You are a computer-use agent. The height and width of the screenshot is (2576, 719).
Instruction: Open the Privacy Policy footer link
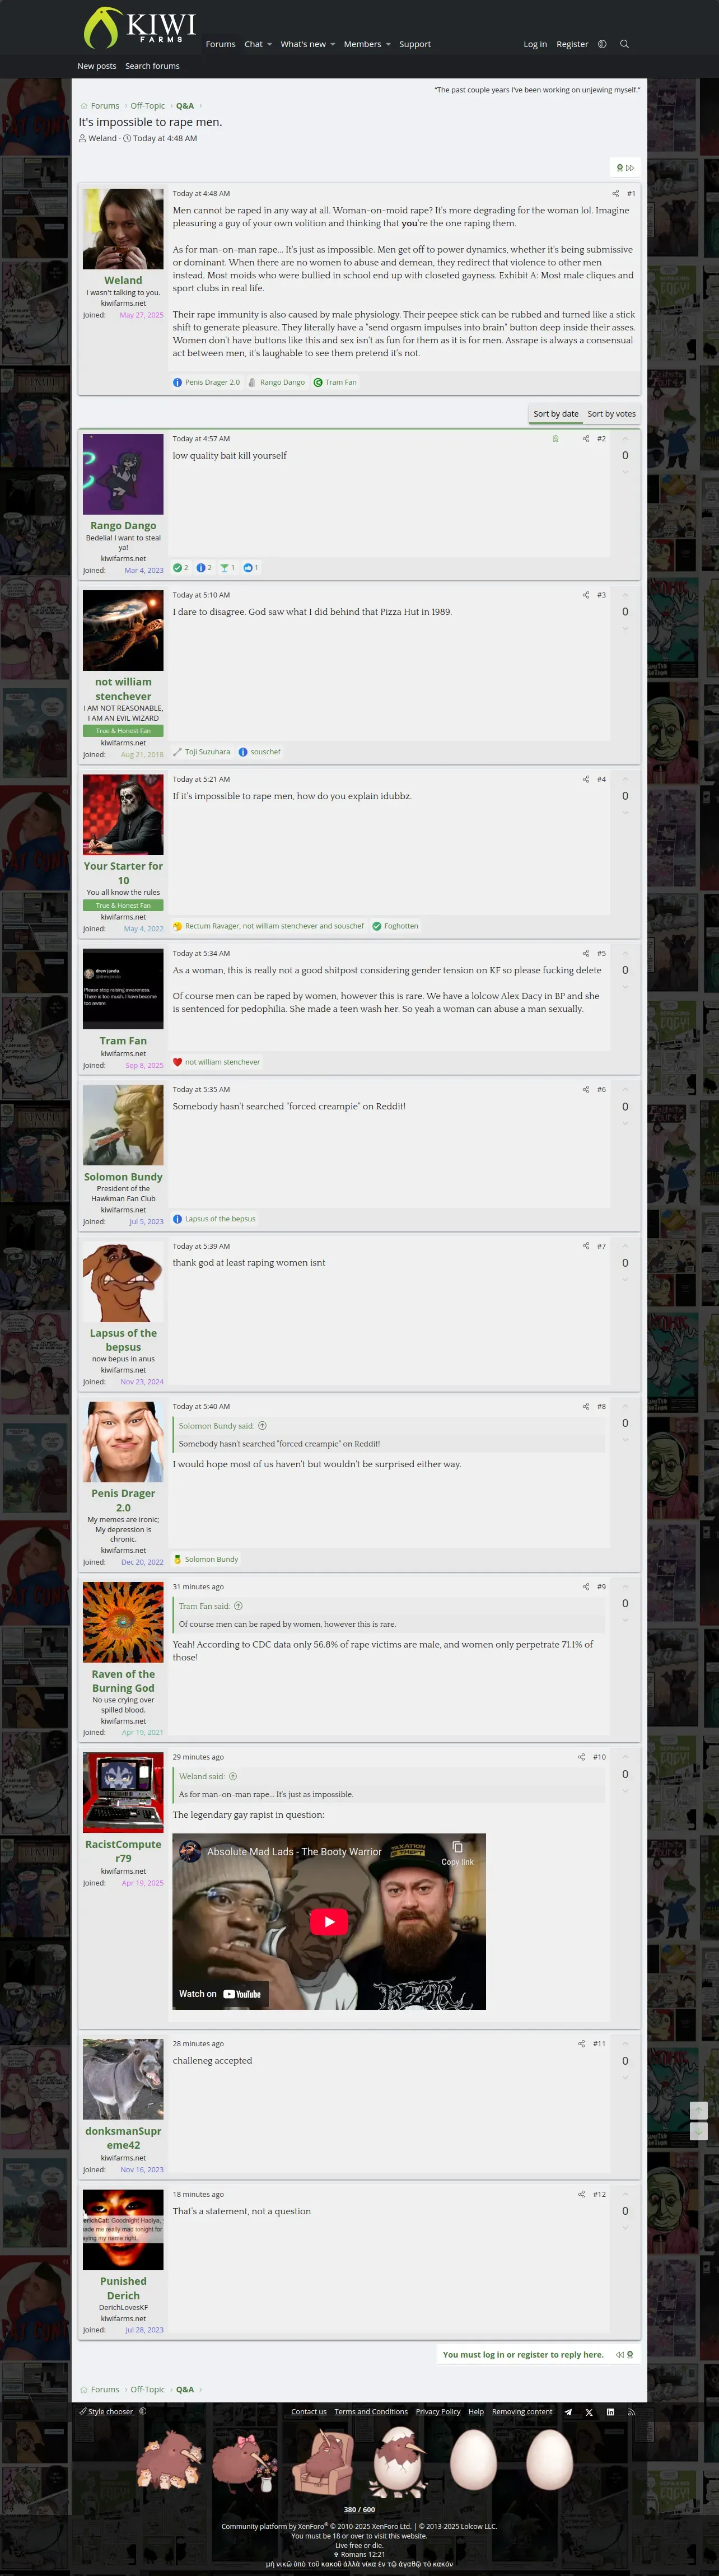click(x=438, y=2411)
